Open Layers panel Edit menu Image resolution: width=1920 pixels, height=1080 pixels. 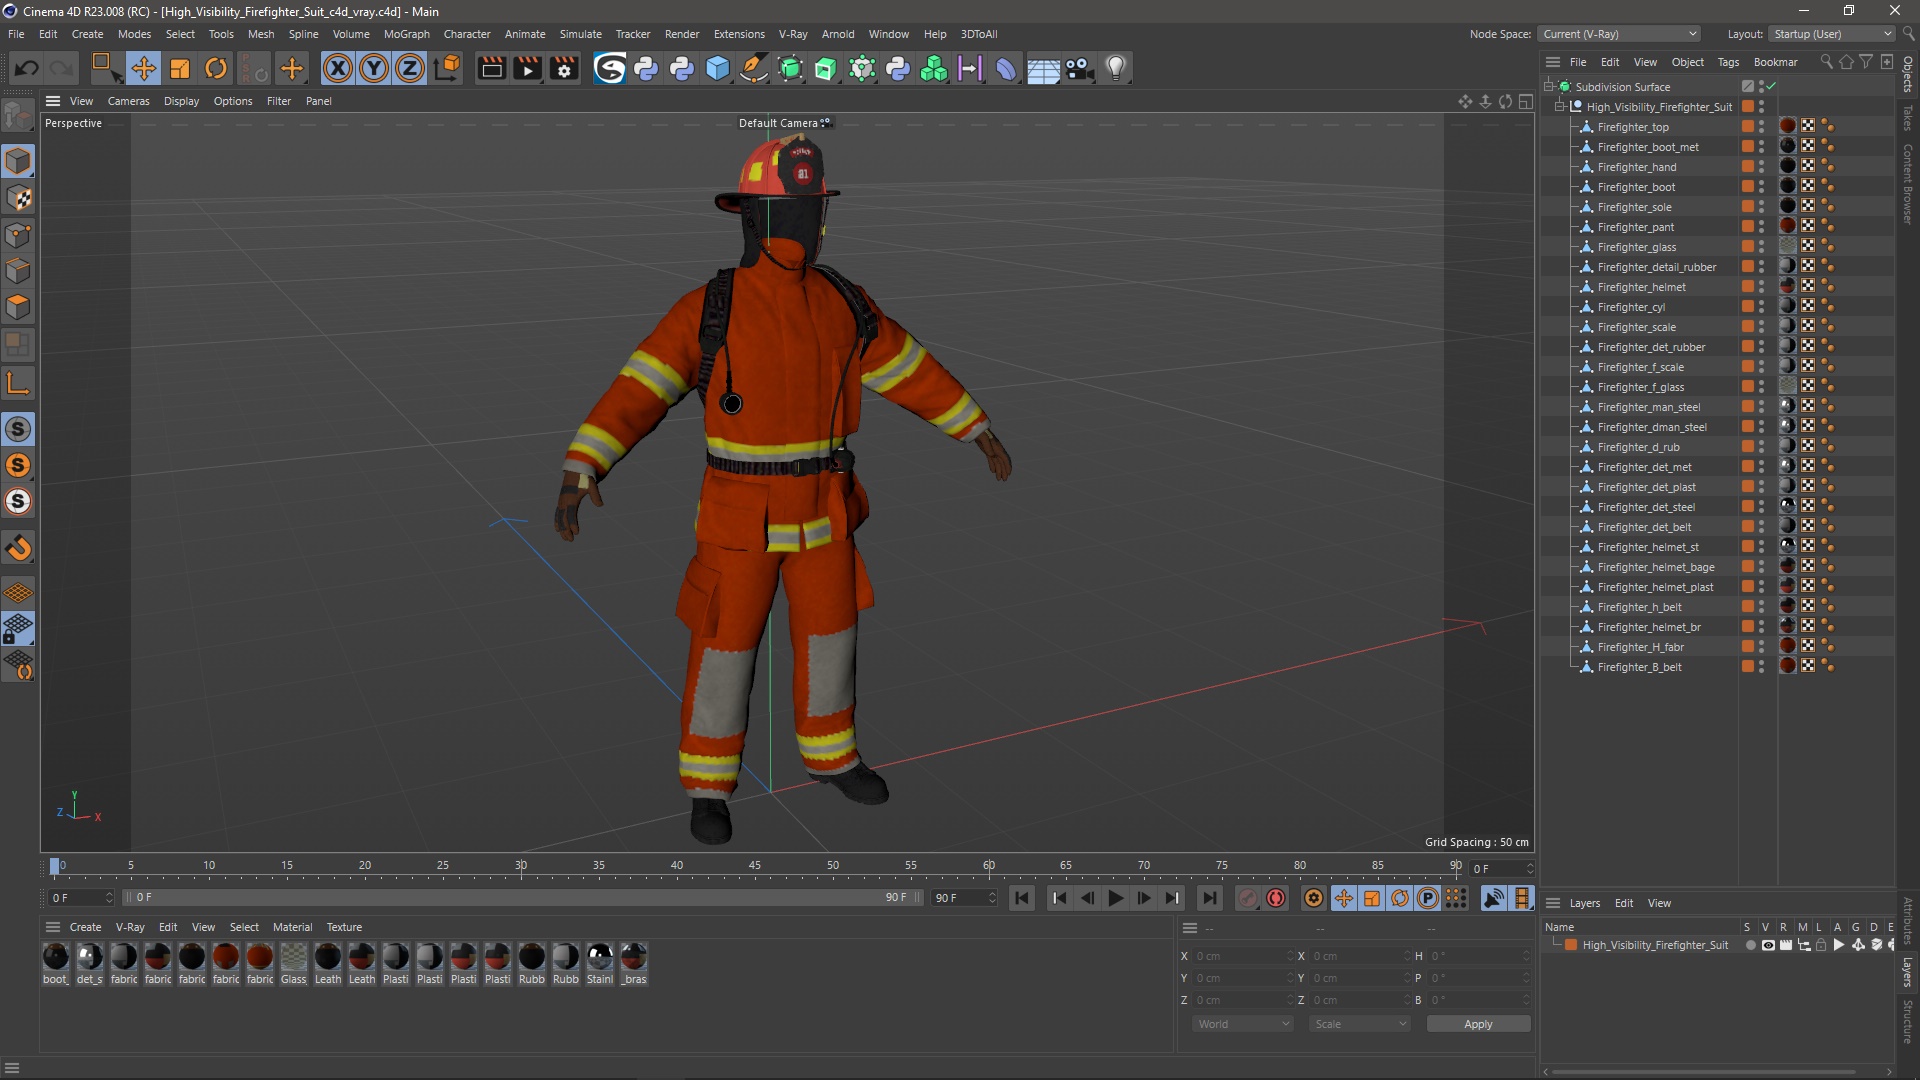click(1624, 903)
